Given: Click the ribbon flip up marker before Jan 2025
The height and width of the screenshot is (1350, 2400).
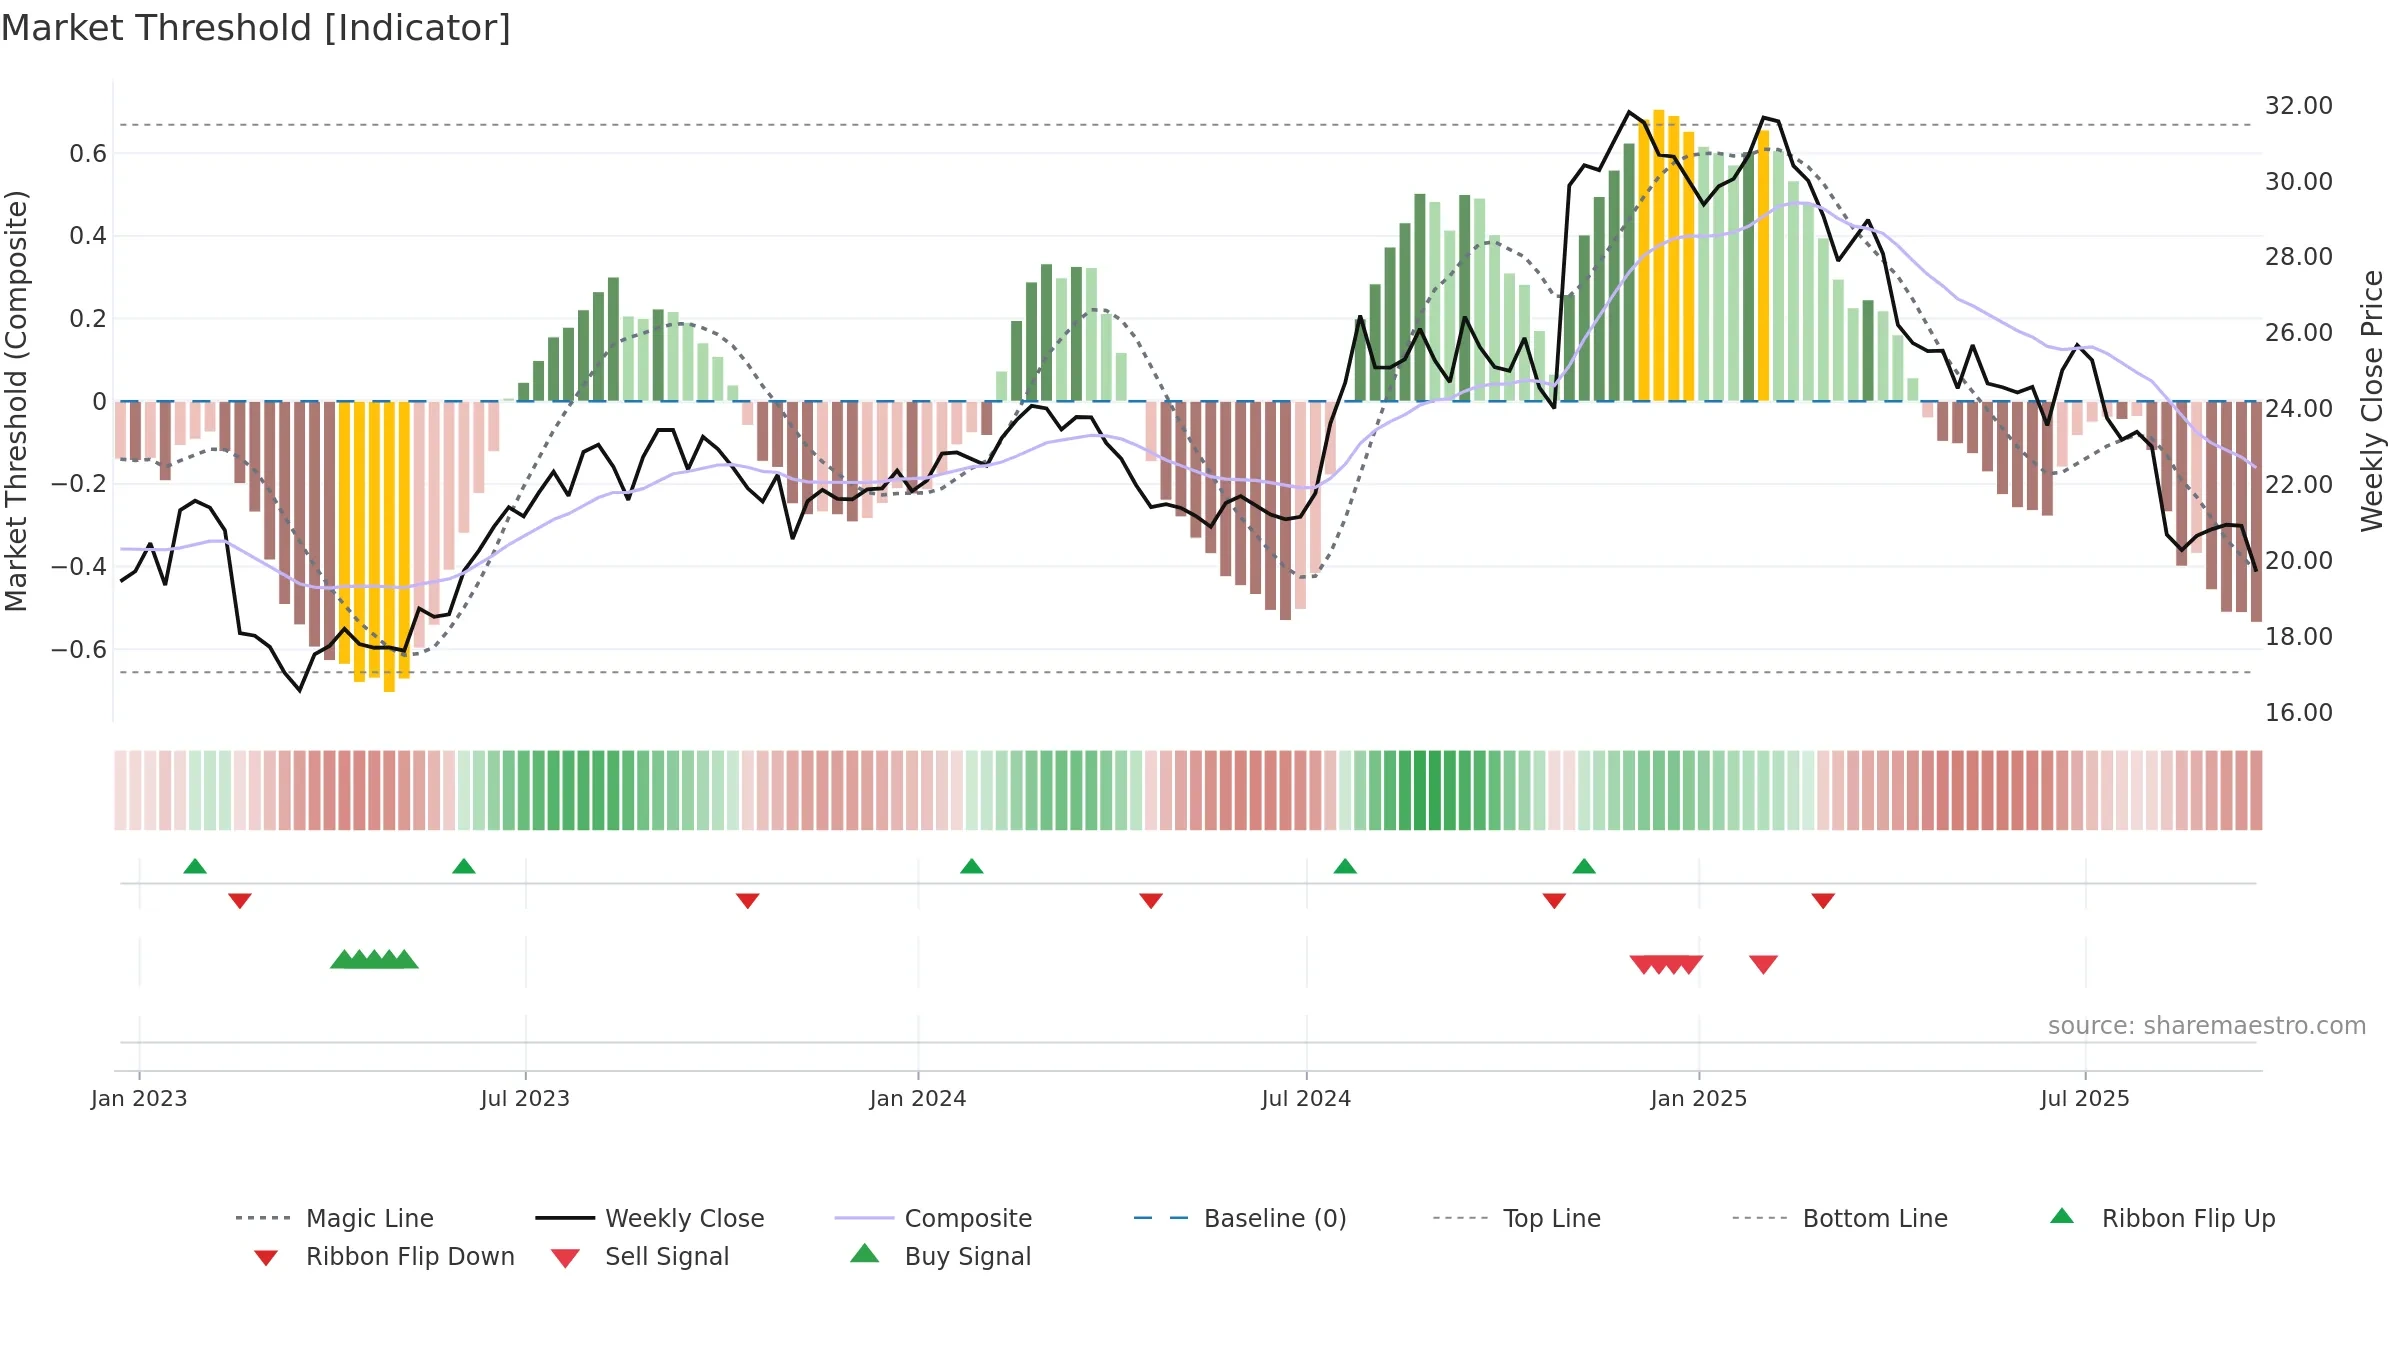Looking at the screenshot, I should [1584, 866].
